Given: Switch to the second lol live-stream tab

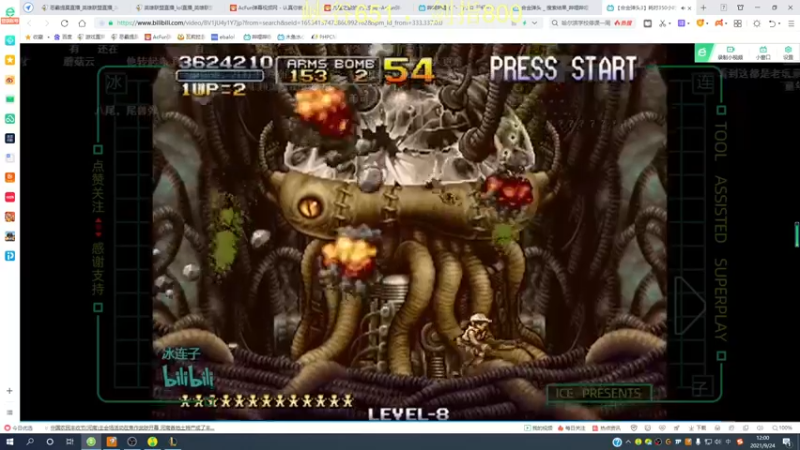Looking at the screenshot, I should point(176,8).
